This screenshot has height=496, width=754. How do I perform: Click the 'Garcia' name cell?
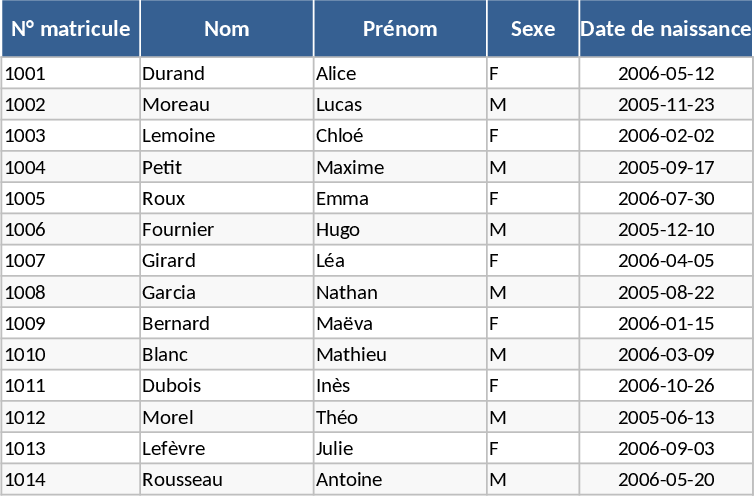pos(227,293)
